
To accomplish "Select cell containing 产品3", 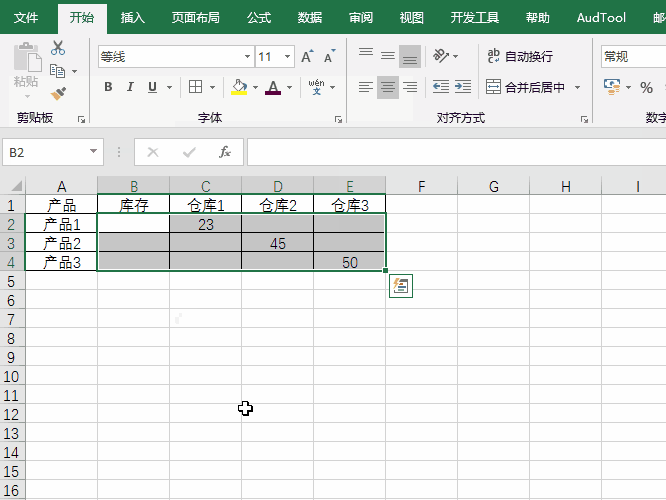I will point(62,262).
